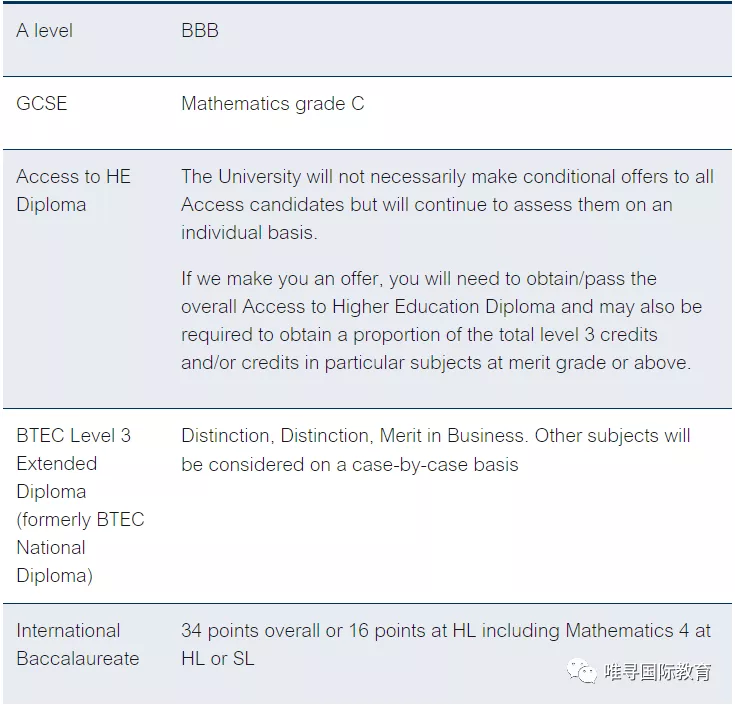Click 'individual basis.' text line
The width and height of the screenshot is (735, 705).
pyautogui.click(x=249, y=232)
